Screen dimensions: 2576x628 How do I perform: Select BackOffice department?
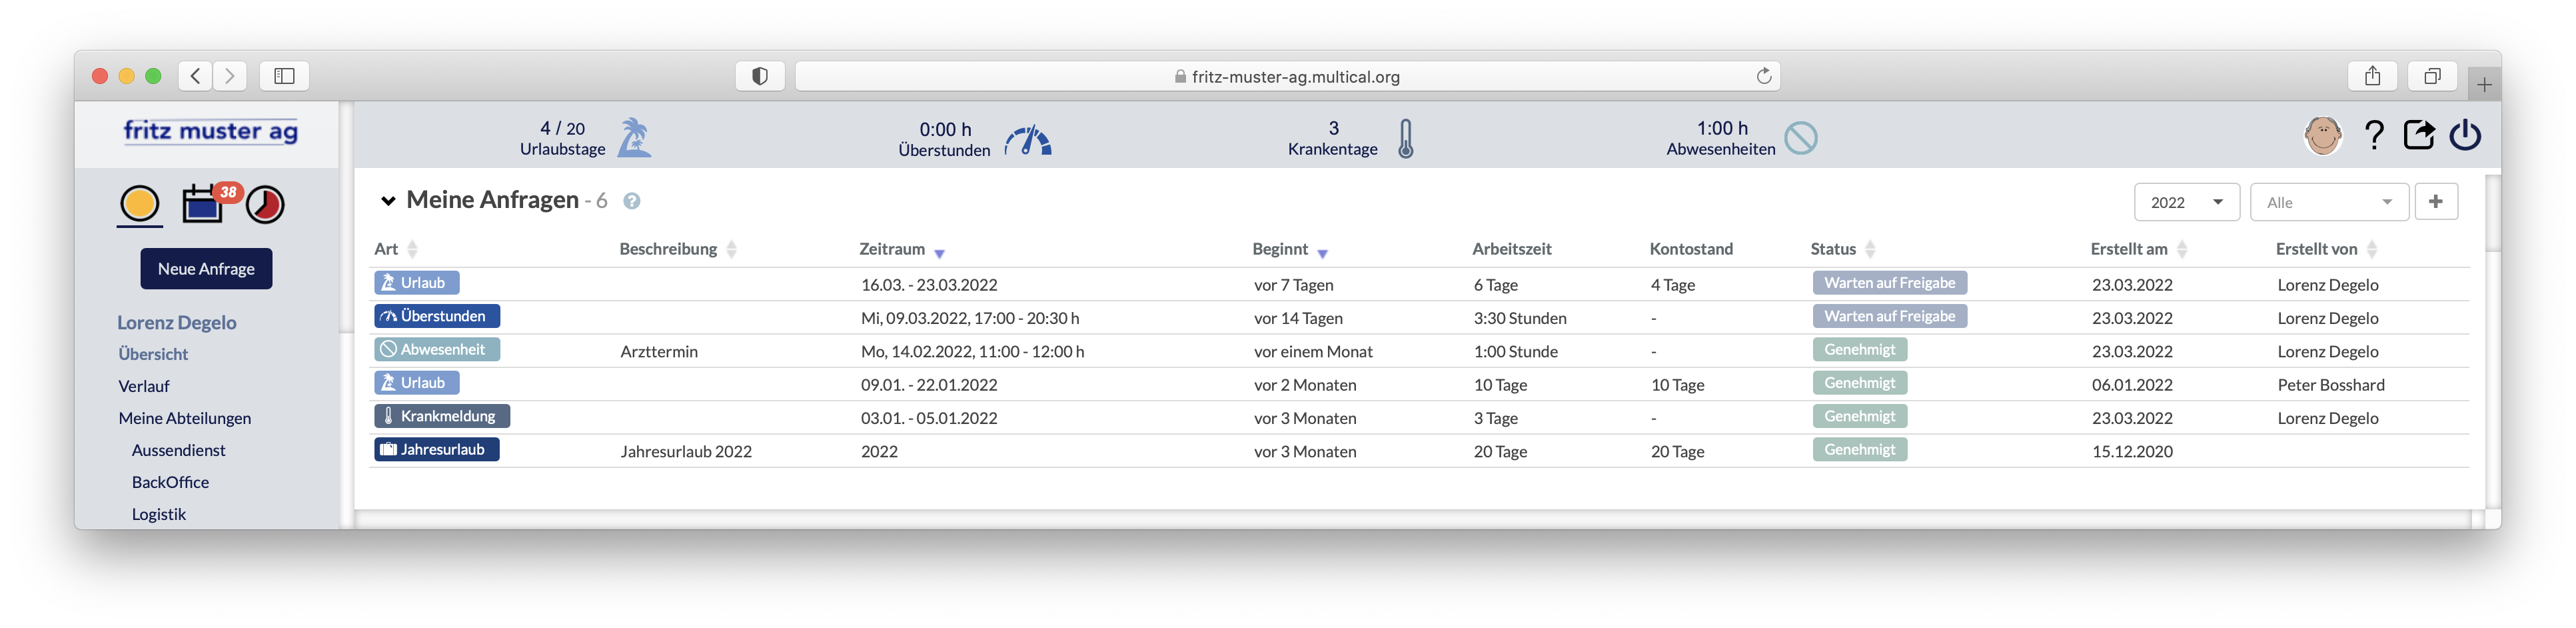coord(171,482)
